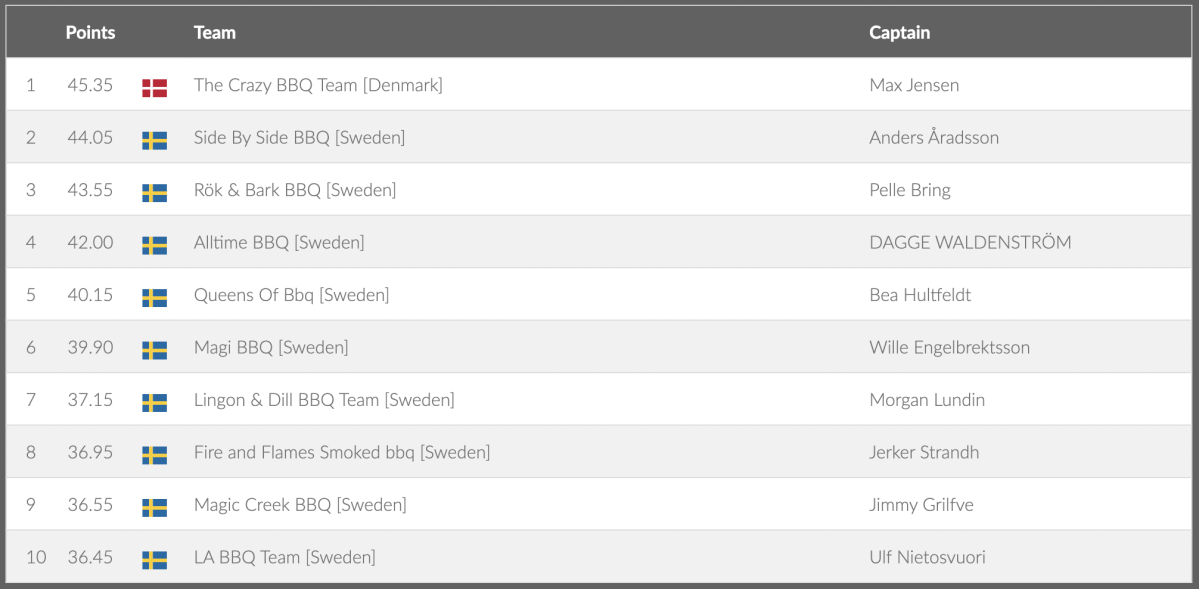Click the Sweden flag beside Queens Of Bbq

[154, 297]
